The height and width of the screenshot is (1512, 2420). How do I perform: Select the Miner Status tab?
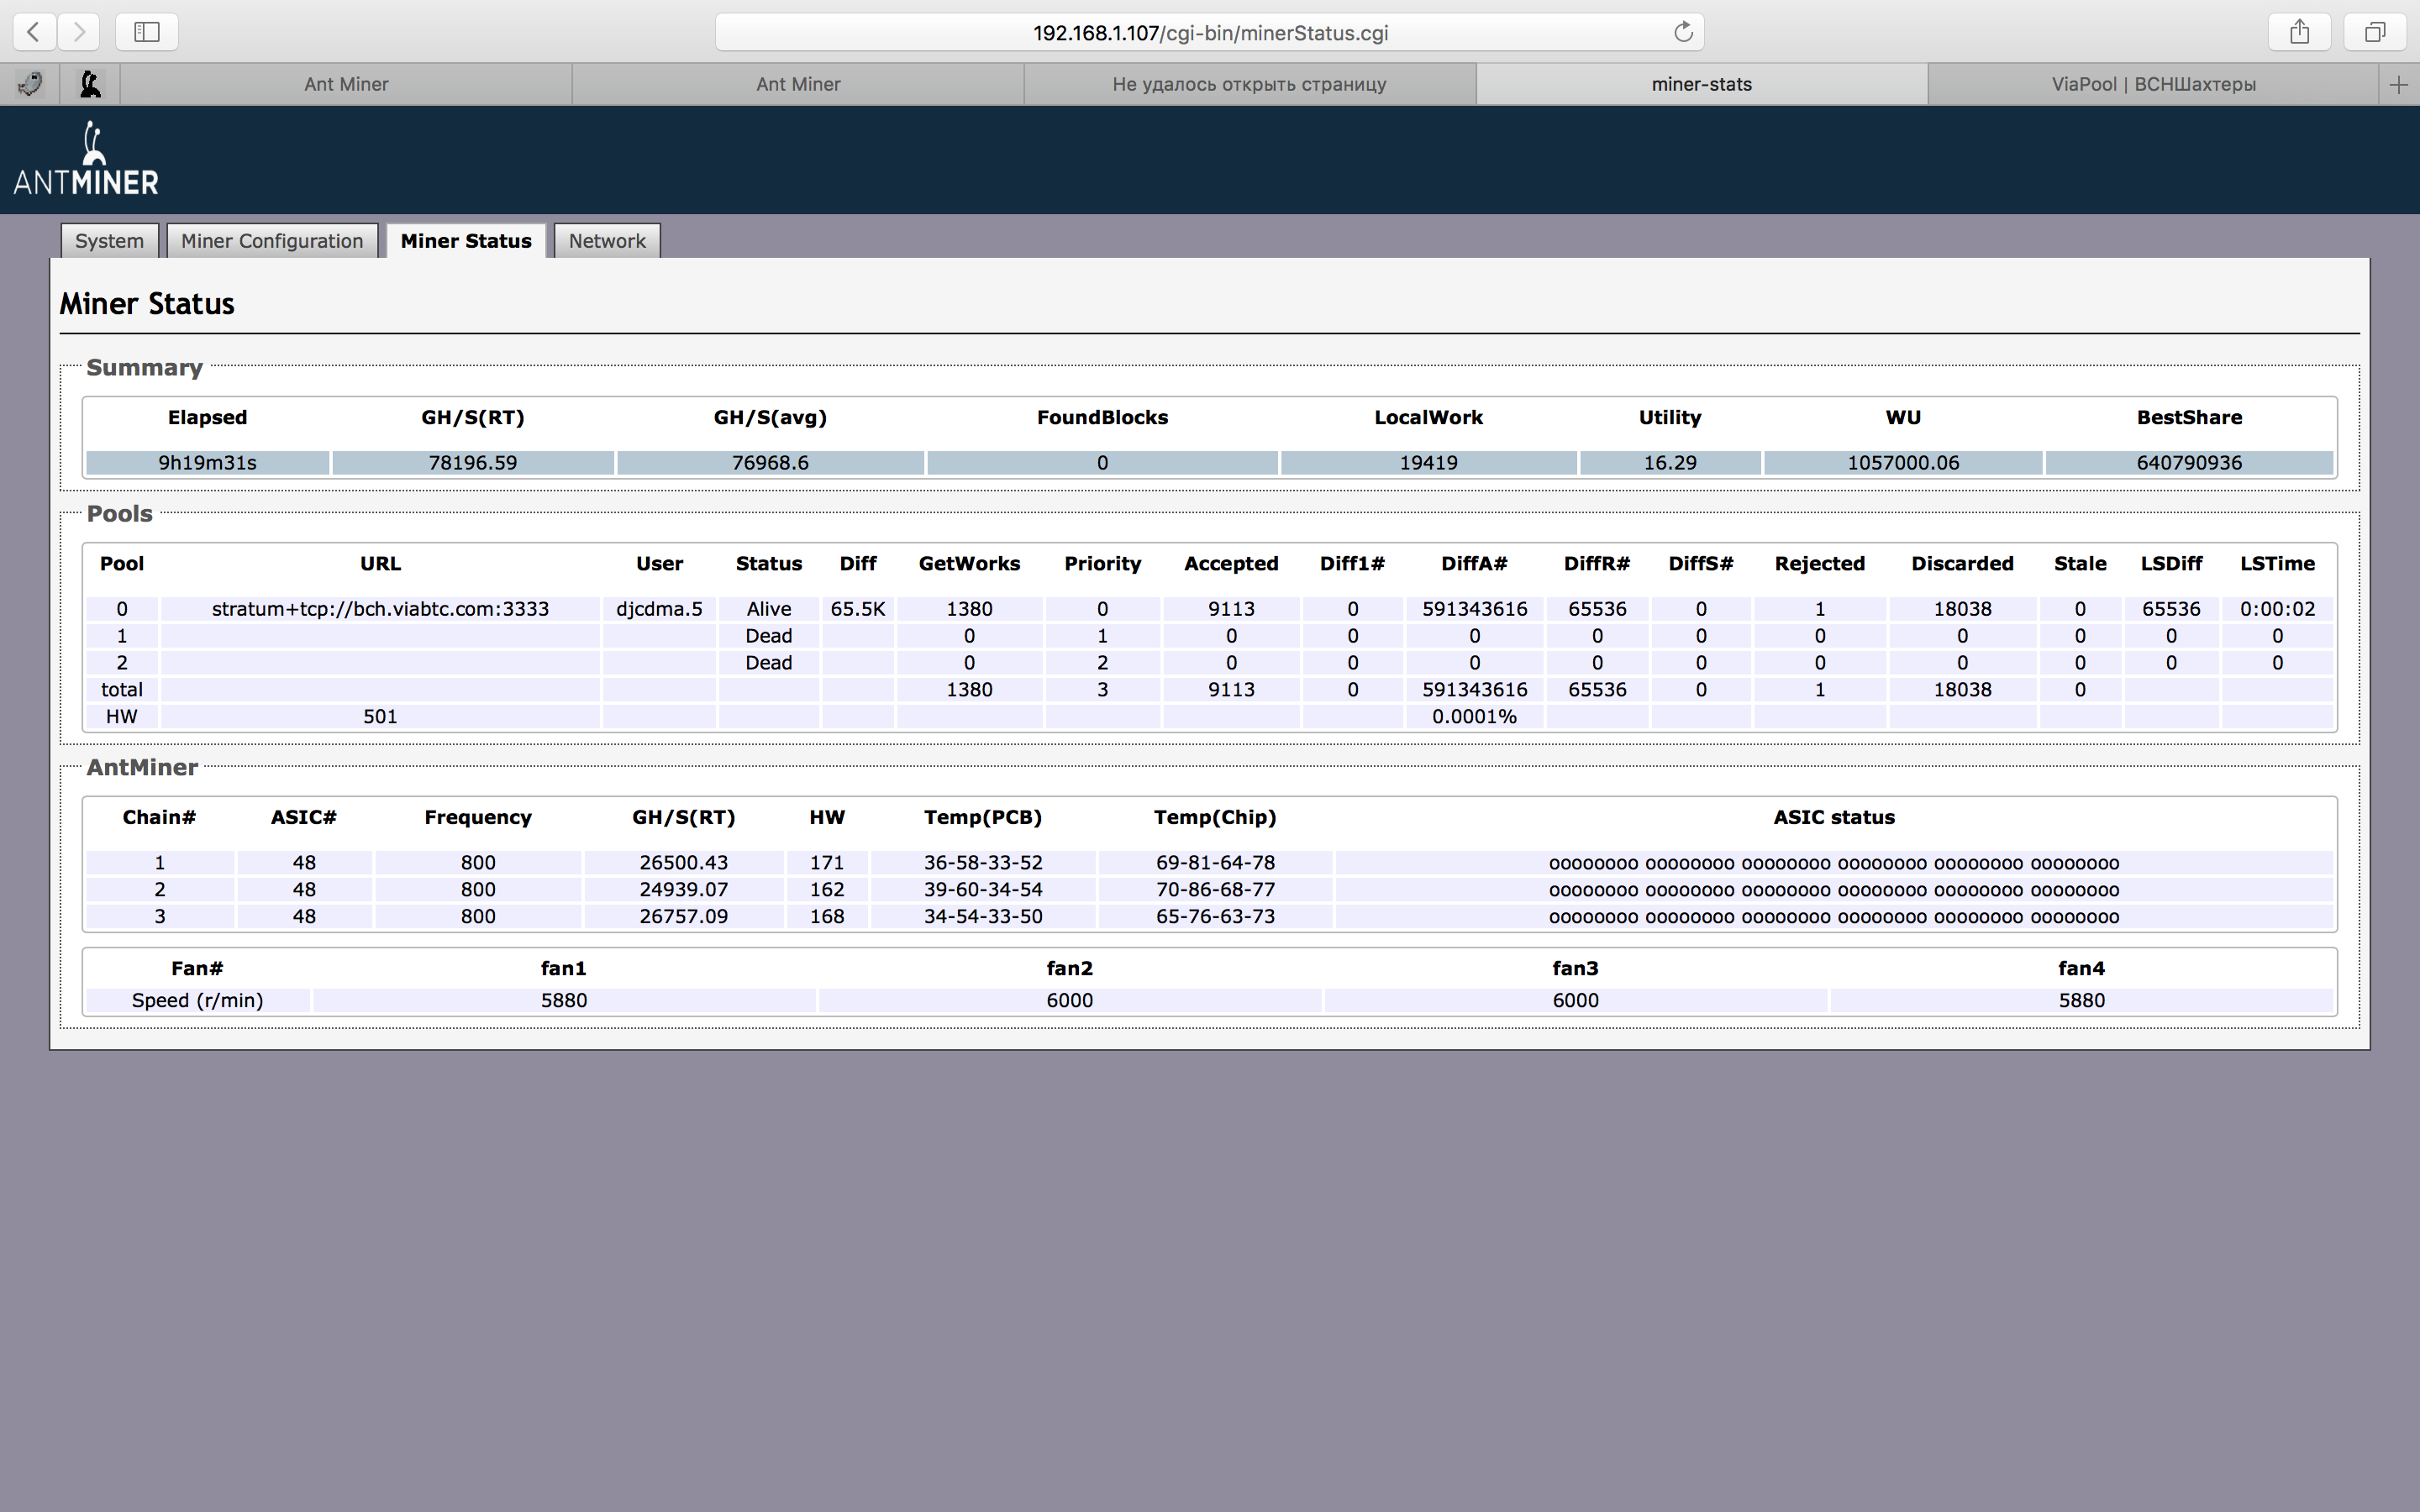click(466, 241)
